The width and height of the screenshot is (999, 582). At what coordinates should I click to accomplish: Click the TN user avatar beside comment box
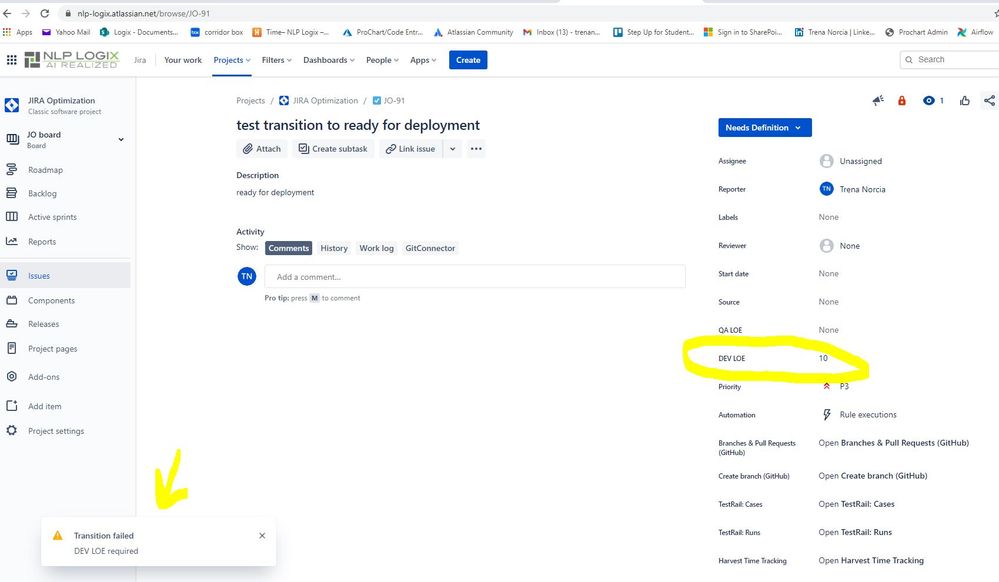[247, 276]
